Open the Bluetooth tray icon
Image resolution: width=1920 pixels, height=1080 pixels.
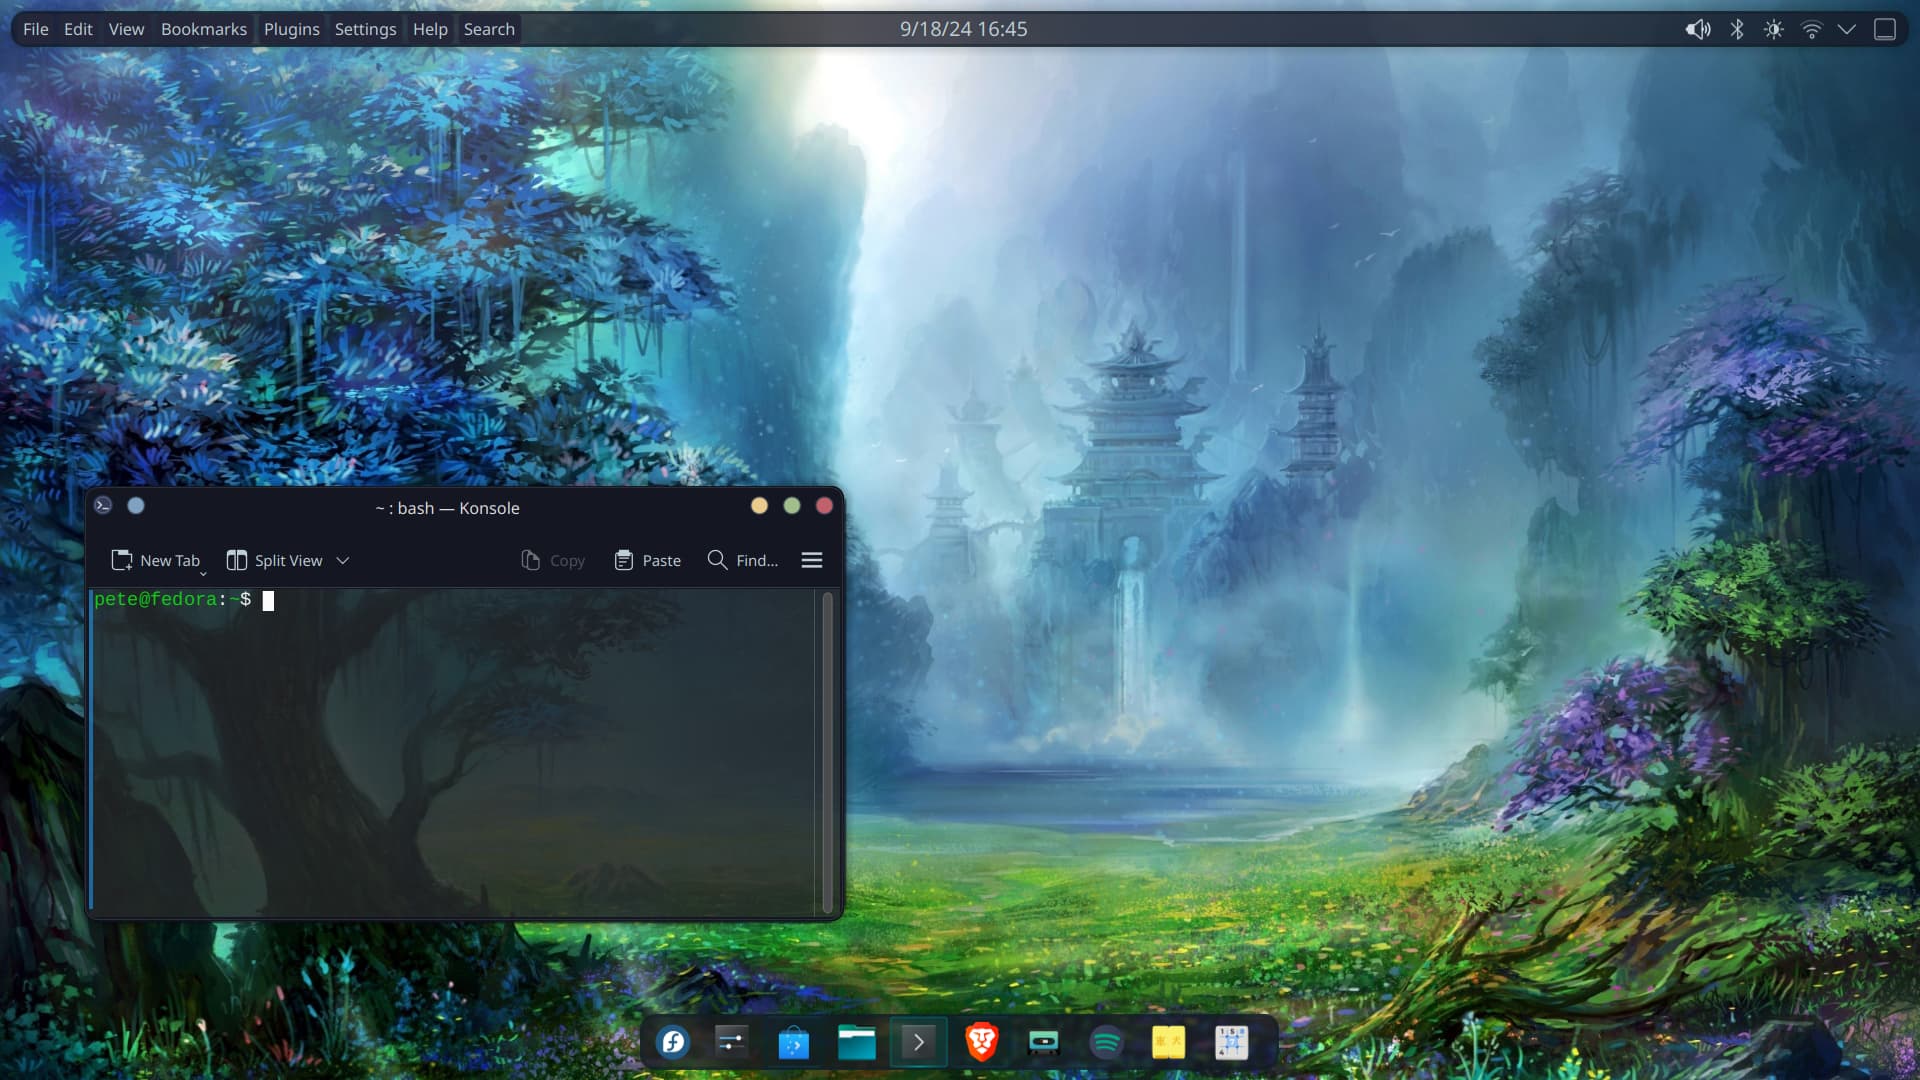[x=1737, y=29]
